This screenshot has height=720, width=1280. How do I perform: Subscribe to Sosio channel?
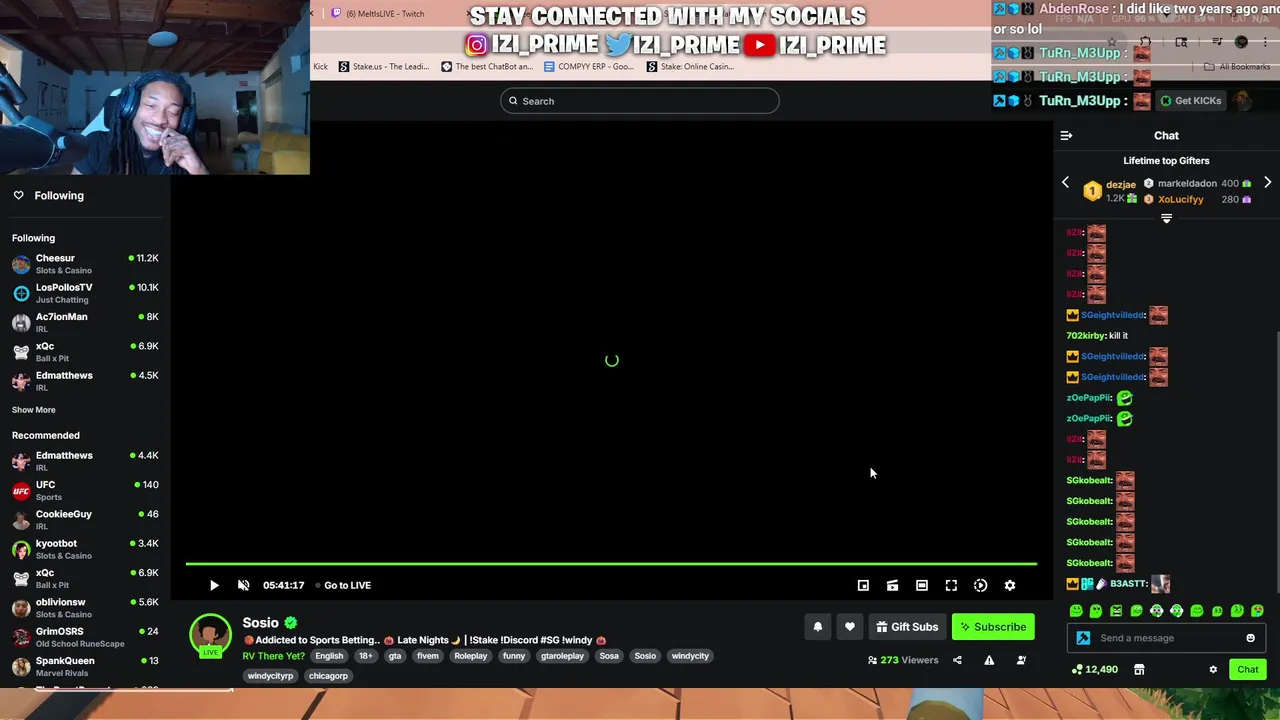[993, 627]
